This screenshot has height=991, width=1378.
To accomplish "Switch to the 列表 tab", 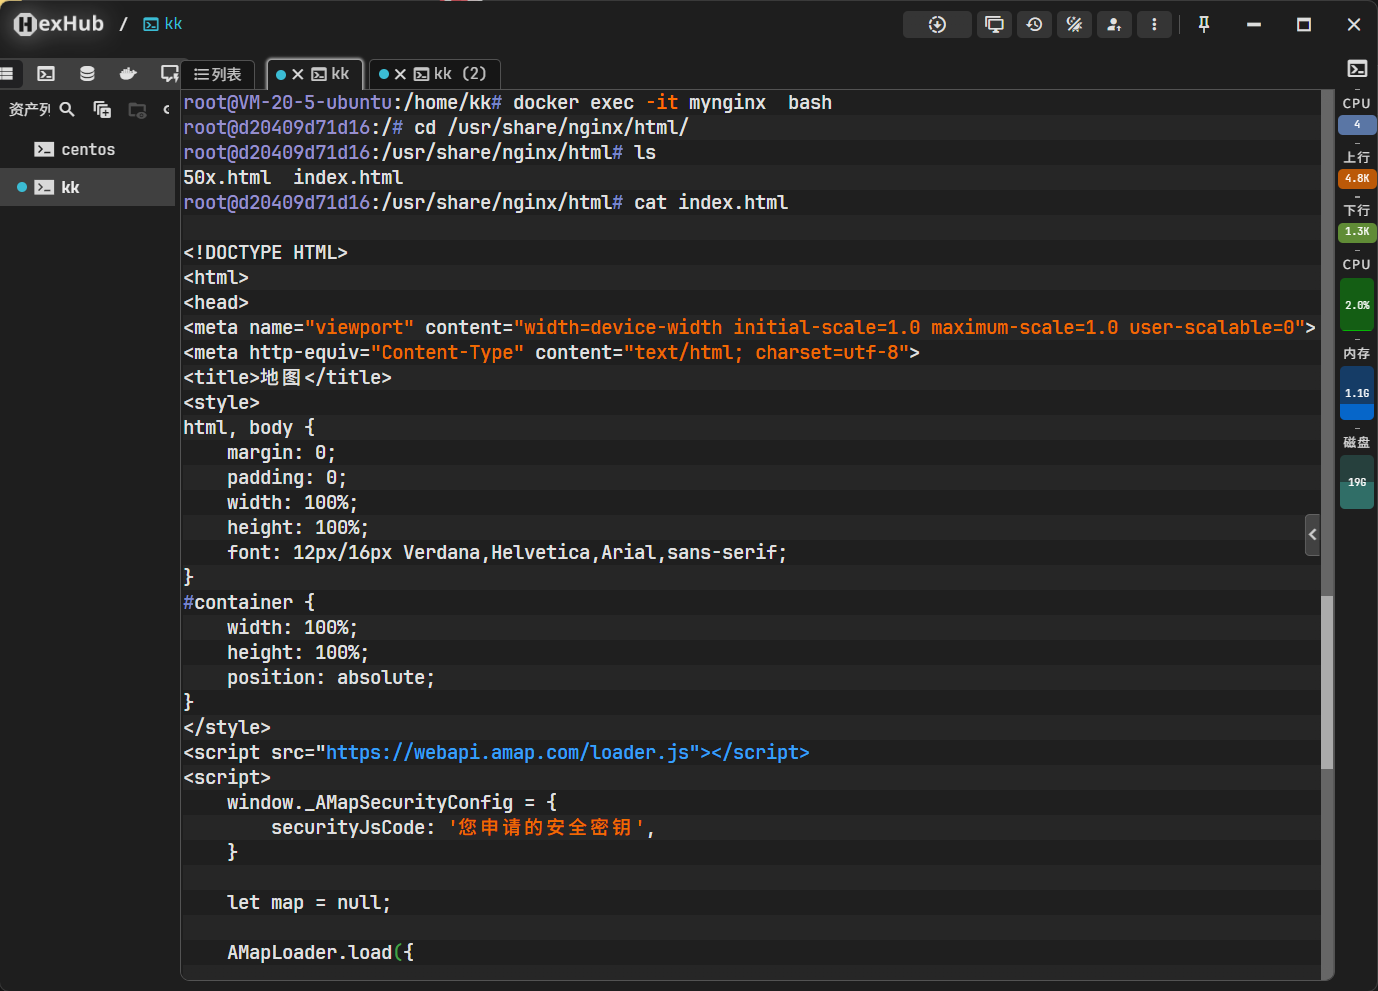I will tap(218, 74).
